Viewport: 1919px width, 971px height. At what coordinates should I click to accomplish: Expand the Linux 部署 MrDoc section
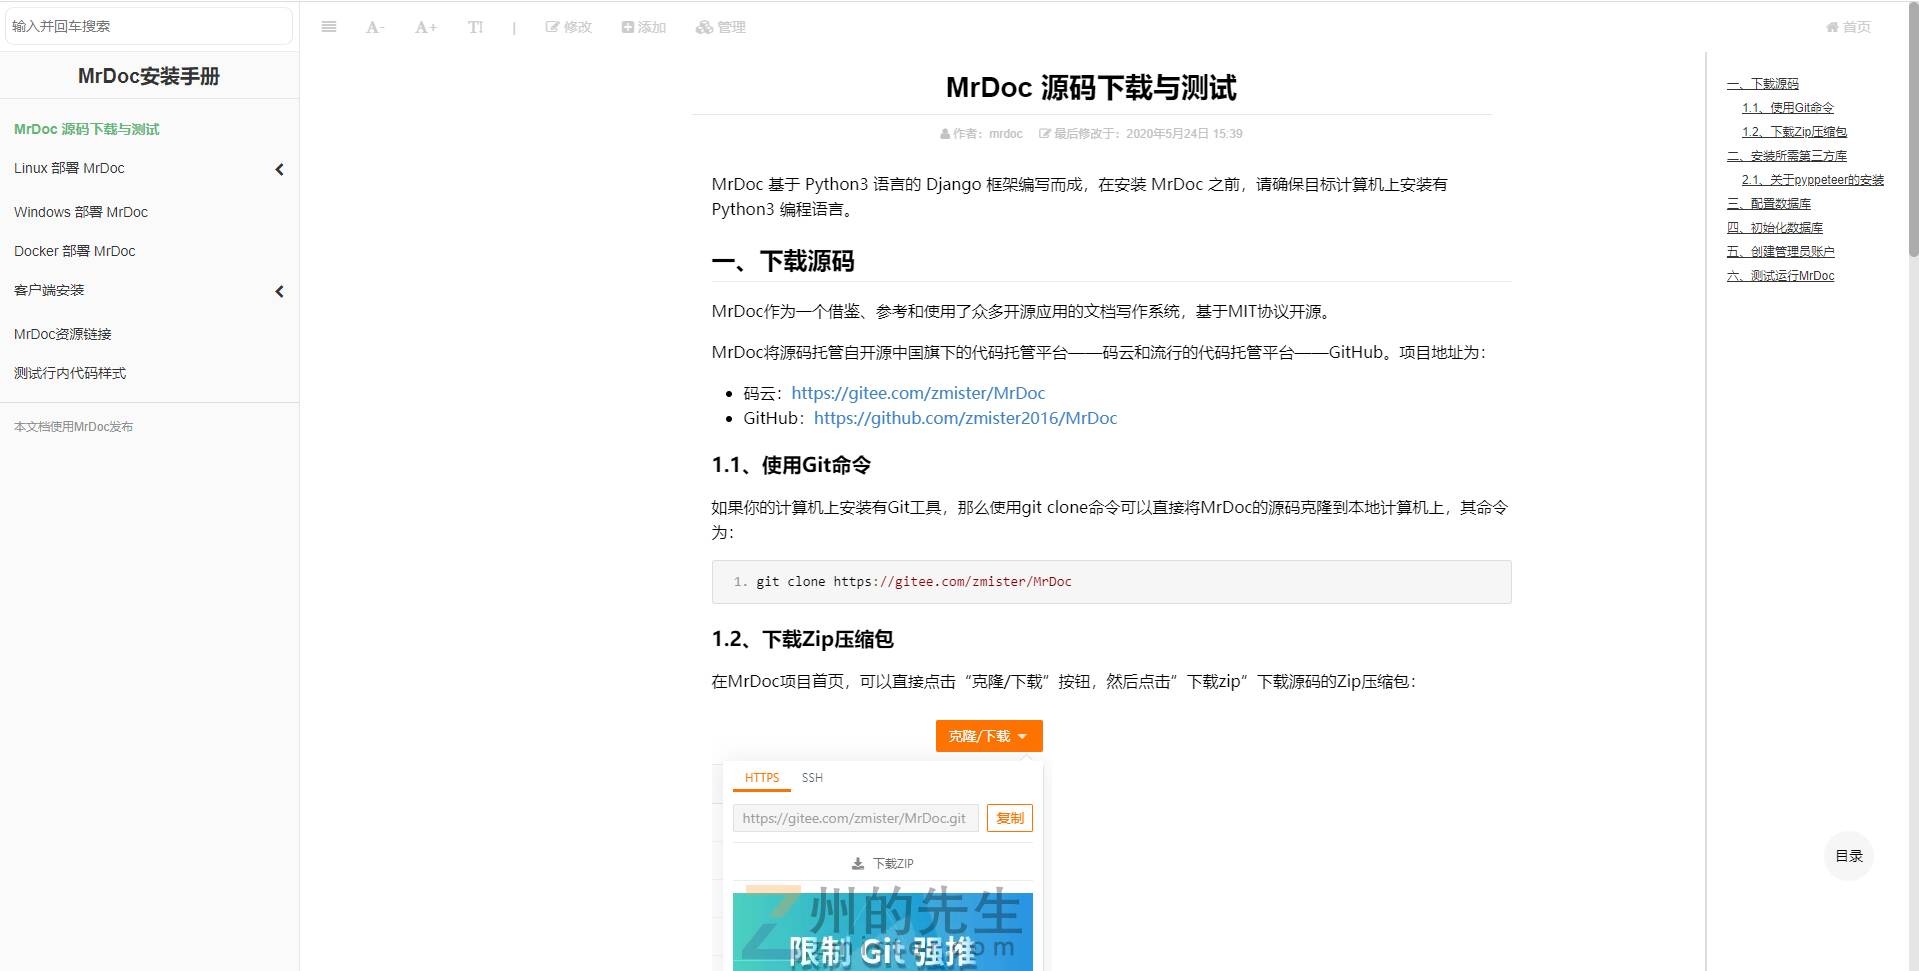coord(279,169)
